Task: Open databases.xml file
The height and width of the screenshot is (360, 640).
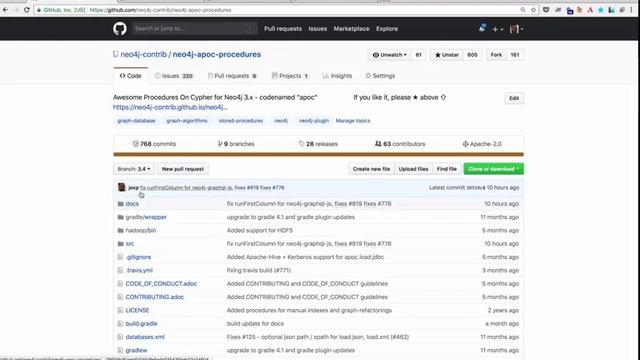Action: (x=145, y=337)
